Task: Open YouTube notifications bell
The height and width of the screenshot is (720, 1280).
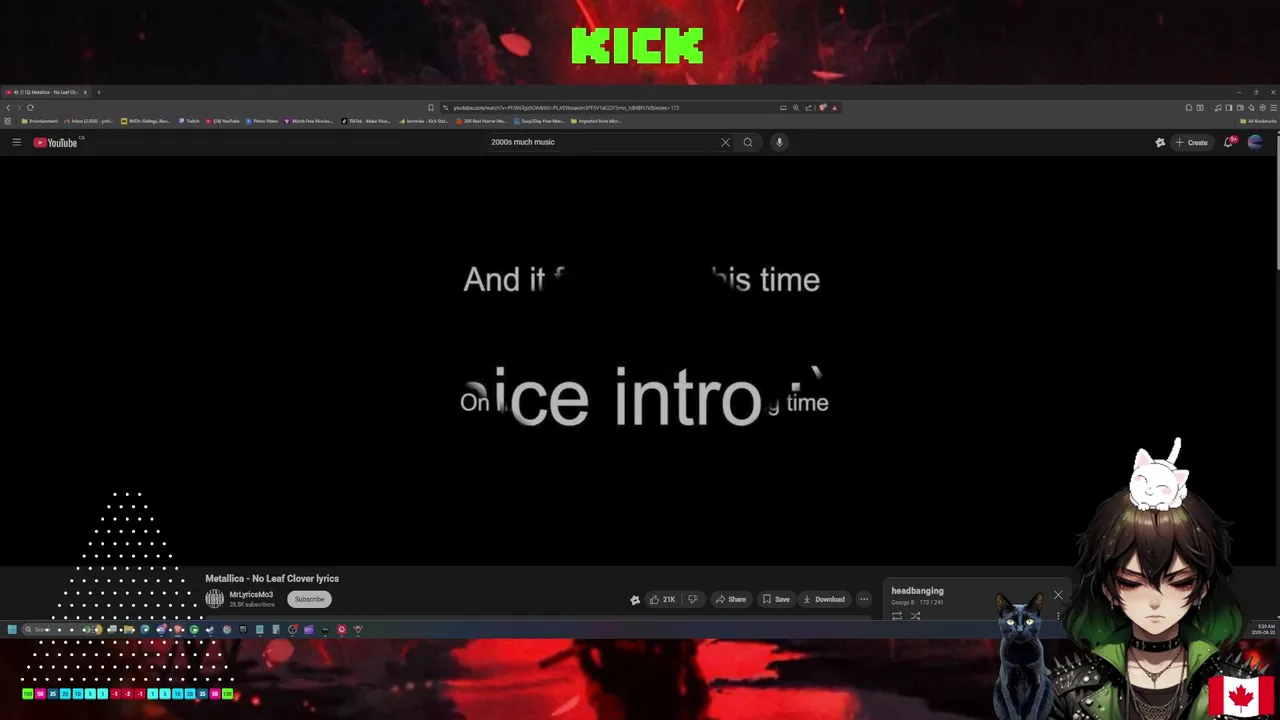Action: (x=1229, y=142)
